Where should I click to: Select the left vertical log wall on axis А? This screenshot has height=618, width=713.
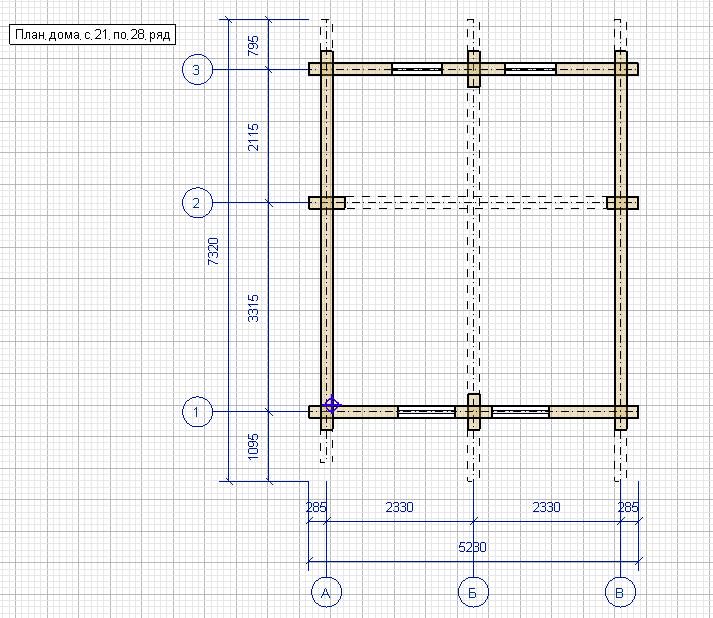click(327, 240)
